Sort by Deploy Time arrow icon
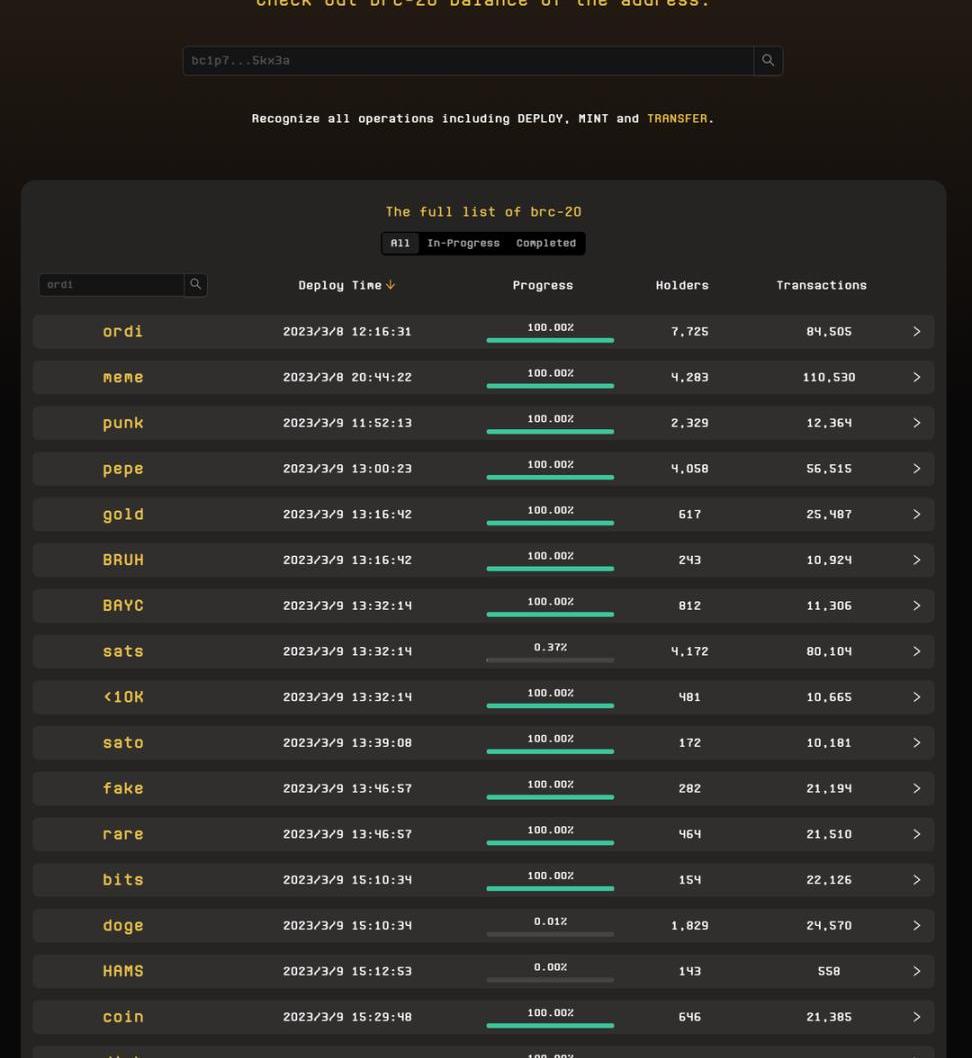The image size is (972, 1058). [x=390, y=286]
